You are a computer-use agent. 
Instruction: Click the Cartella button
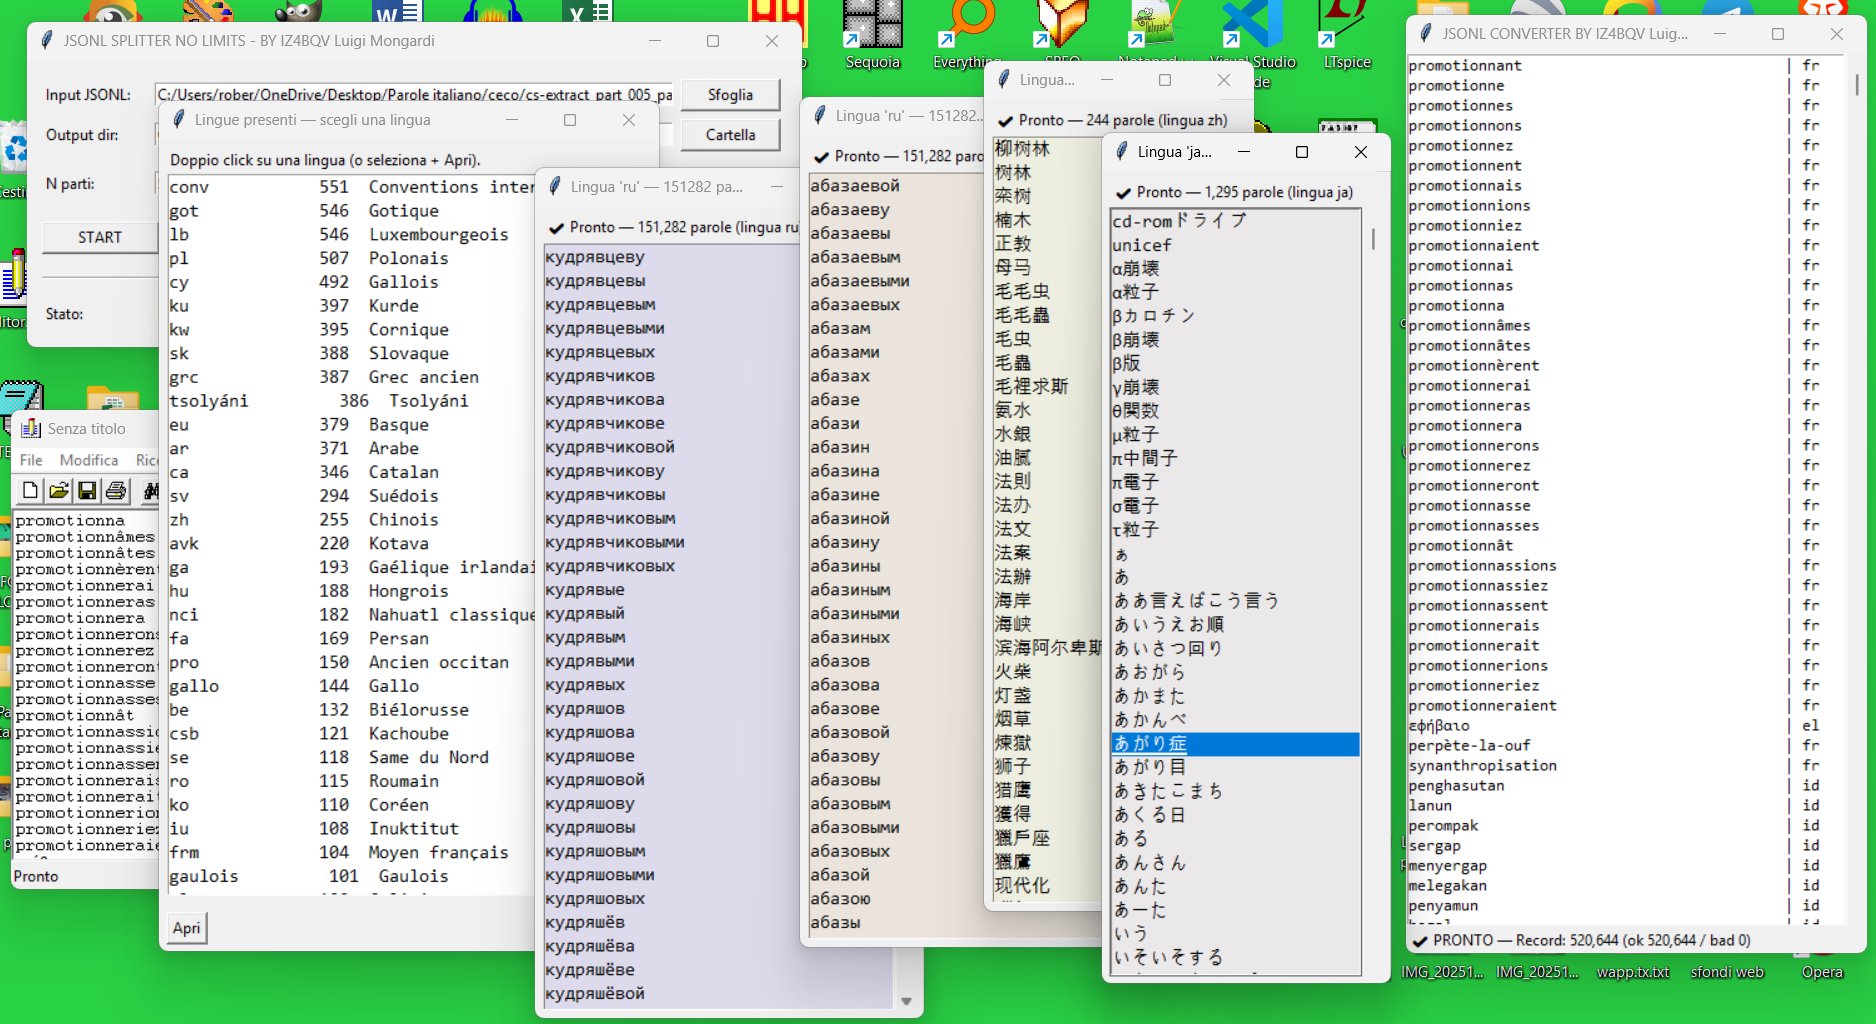click(x=729, y=134)
